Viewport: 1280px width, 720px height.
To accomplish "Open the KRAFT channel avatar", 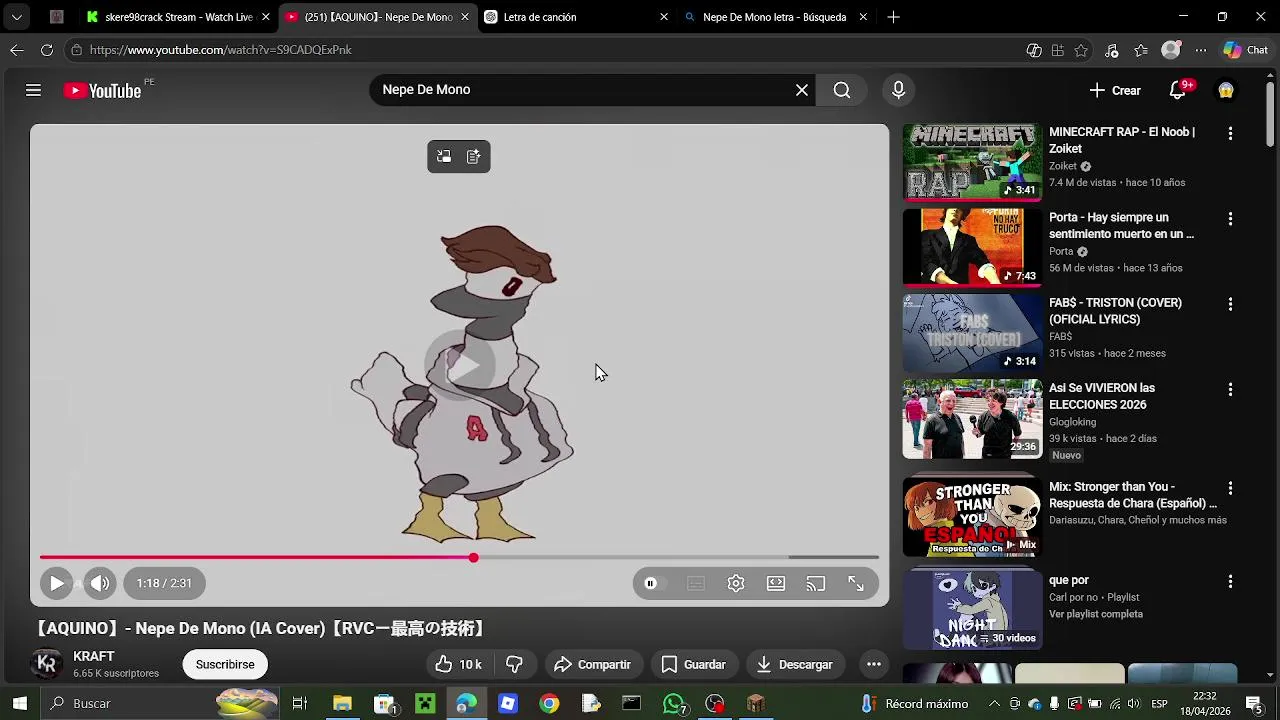I will click(47, 664).
